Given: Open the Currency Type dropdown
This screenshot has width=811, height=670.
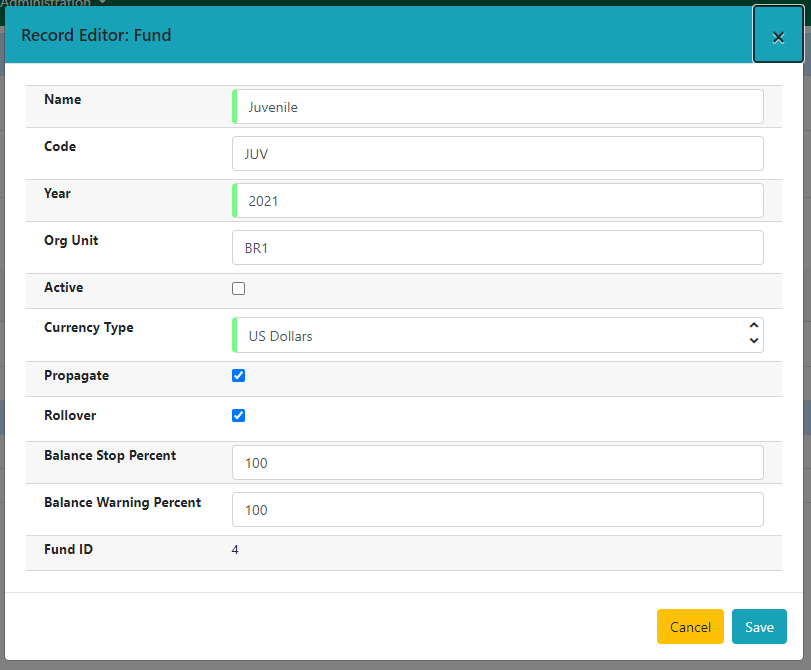Looking at the screenshot, I should point(490,336).
